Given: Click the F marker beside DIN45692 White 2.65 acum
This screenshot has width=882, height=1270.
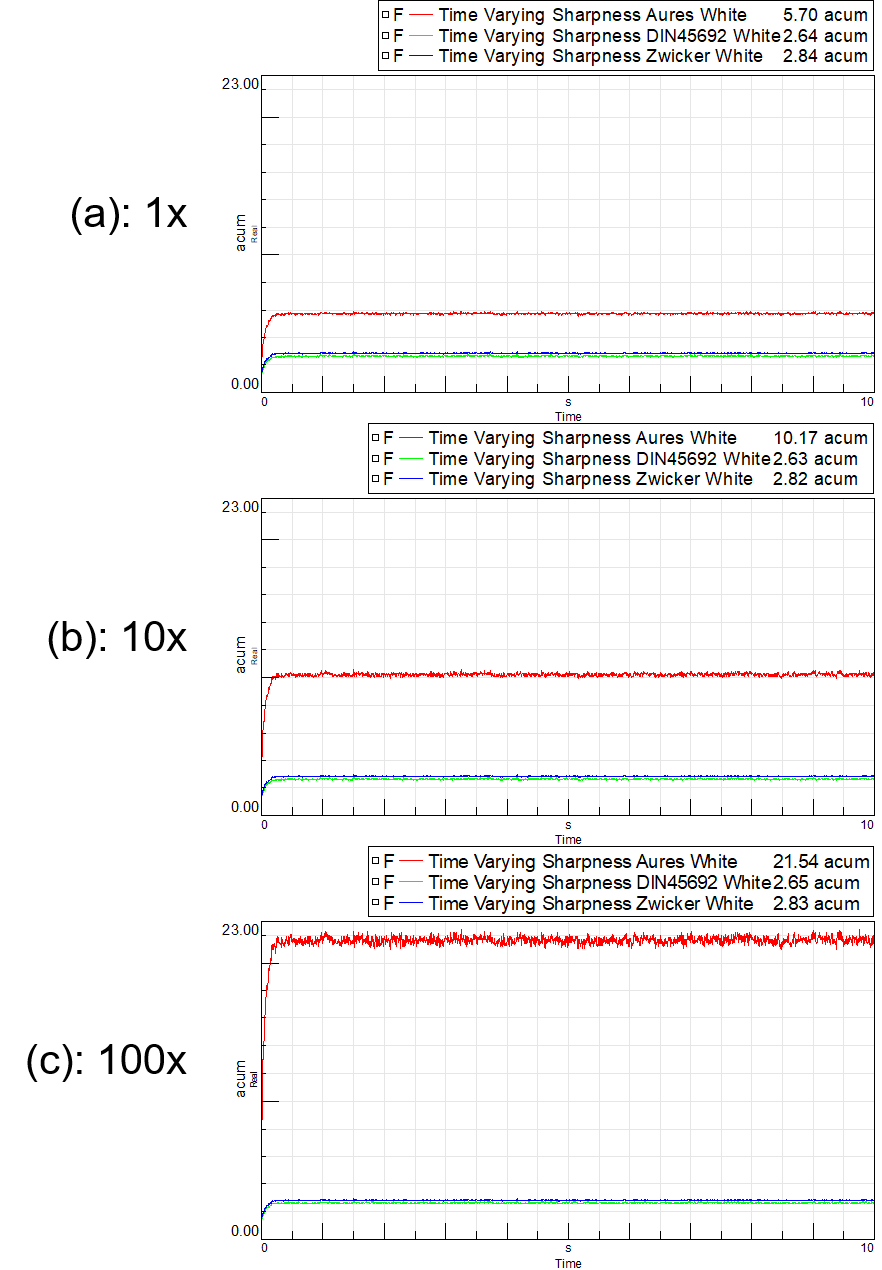Looking at the screenshot, I should (x=389, y=883).
